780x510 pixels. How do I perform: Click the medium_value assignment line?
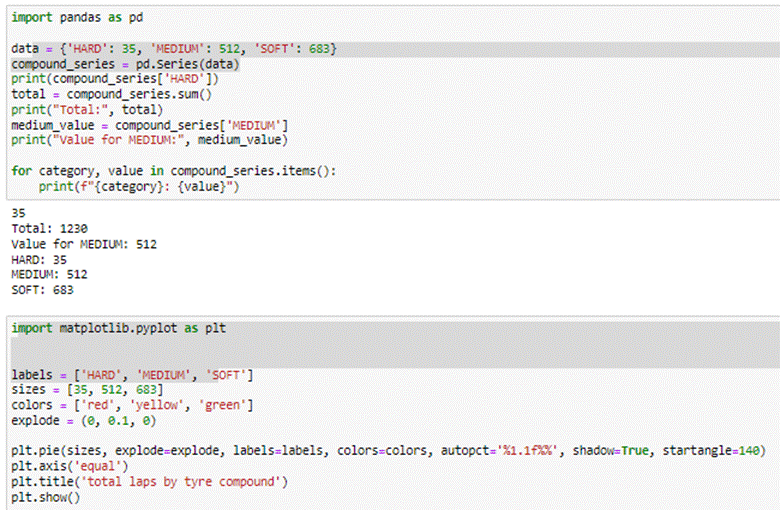click(150, 125)
